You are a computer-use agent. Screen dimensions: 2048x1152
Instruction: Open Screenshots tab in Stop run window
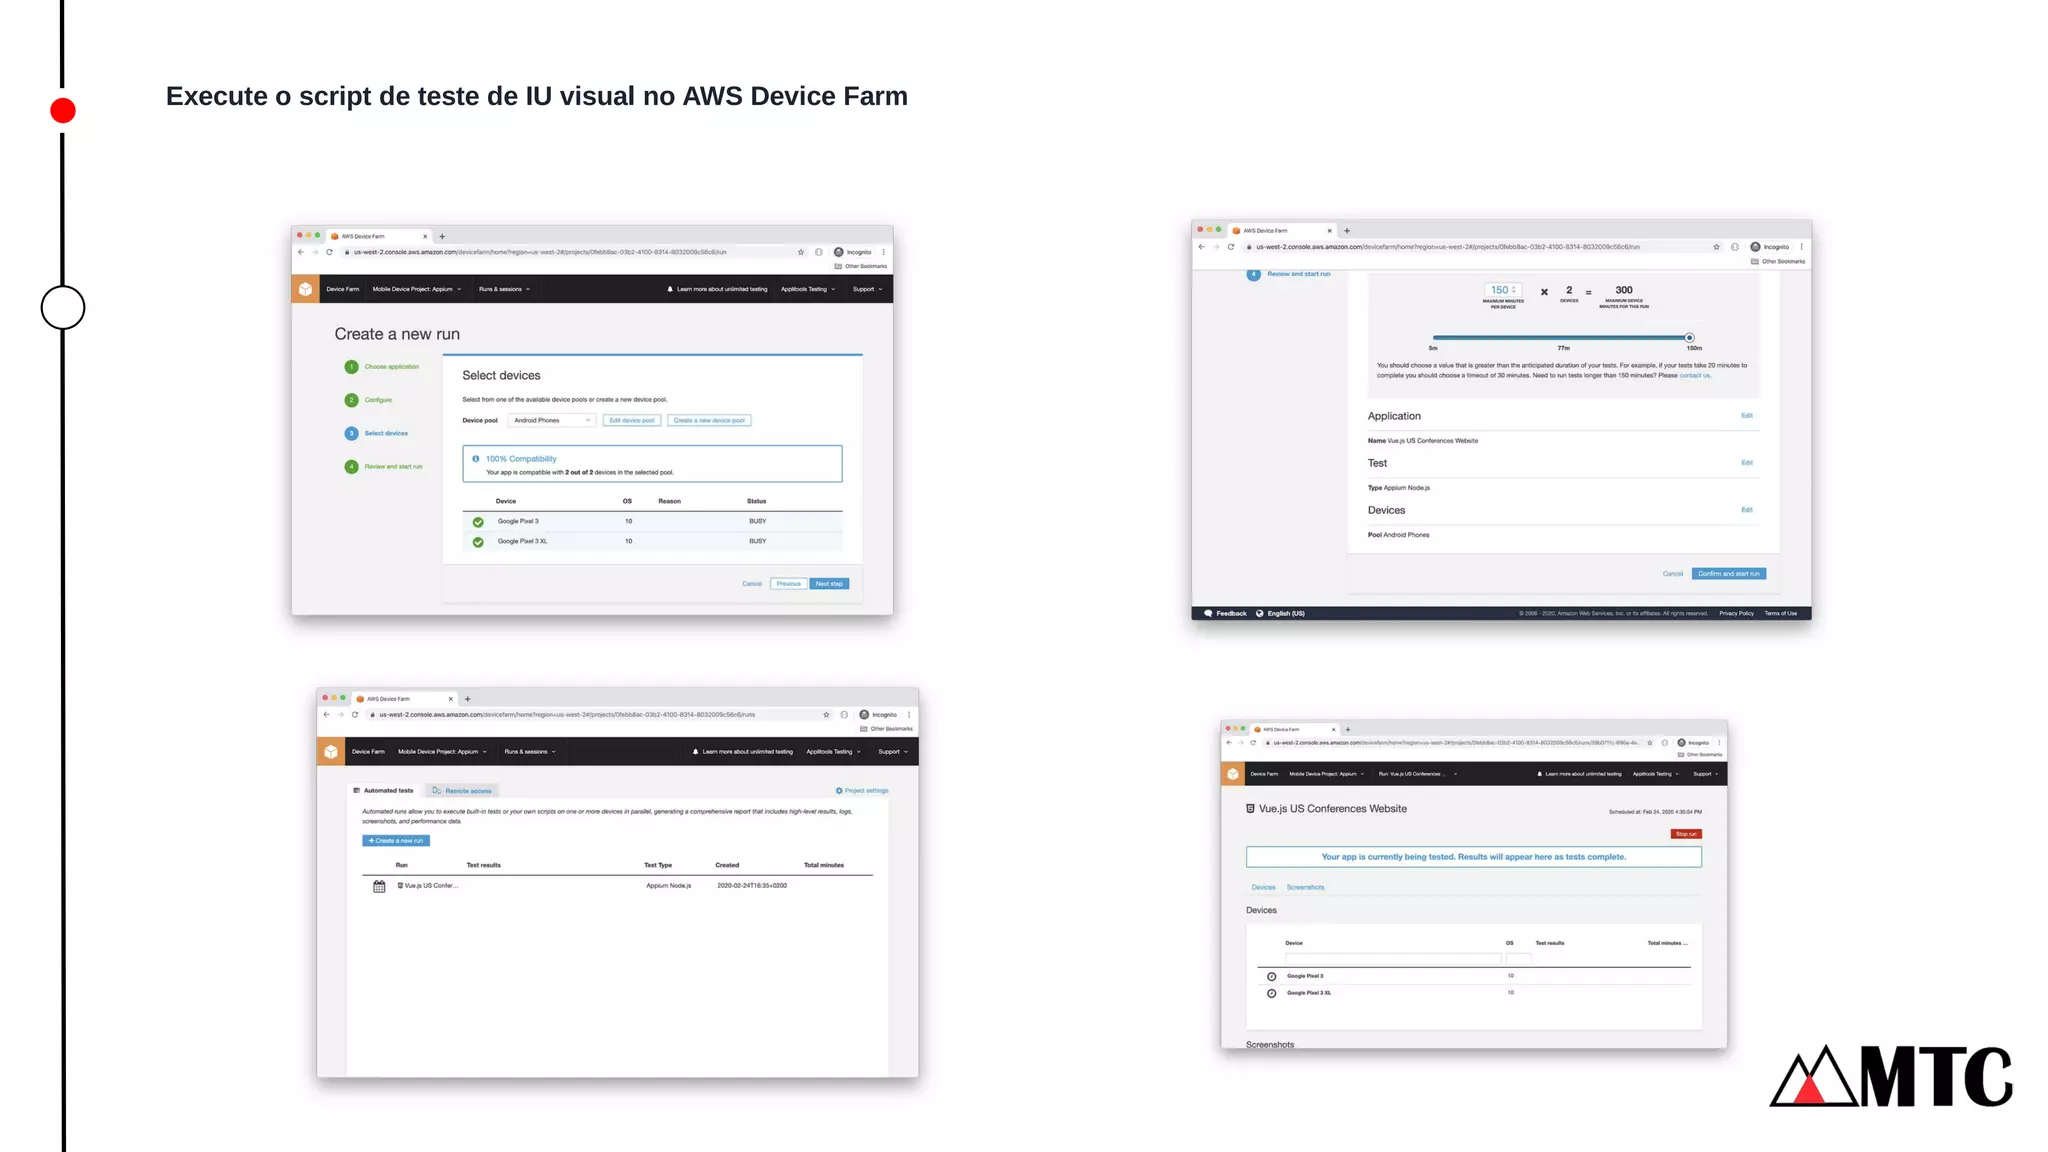tap(1305, 887)
